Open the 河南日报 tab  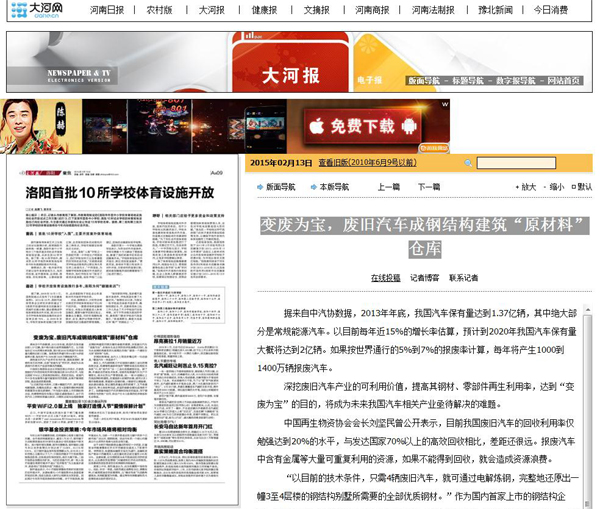point(107,10)
